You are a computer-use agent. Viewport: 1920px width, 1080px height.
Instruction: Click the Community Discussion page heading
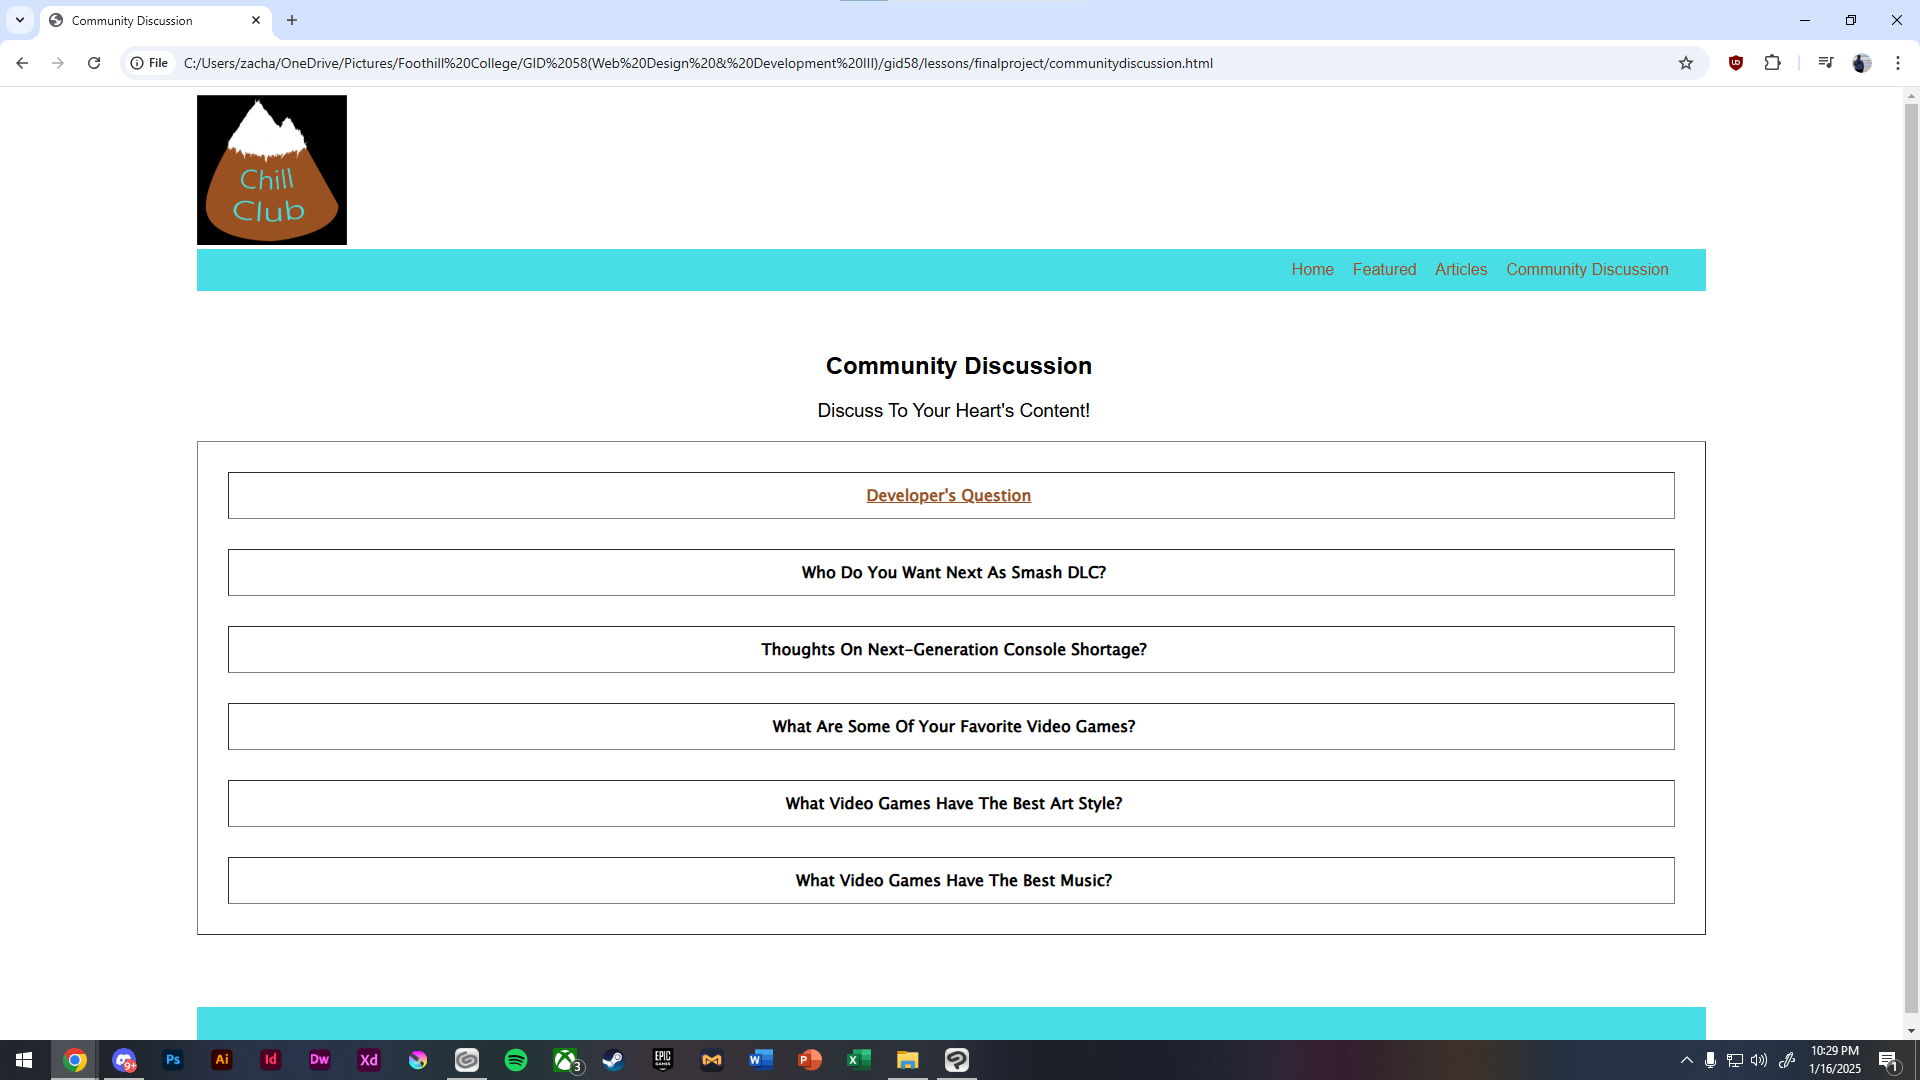958,366
